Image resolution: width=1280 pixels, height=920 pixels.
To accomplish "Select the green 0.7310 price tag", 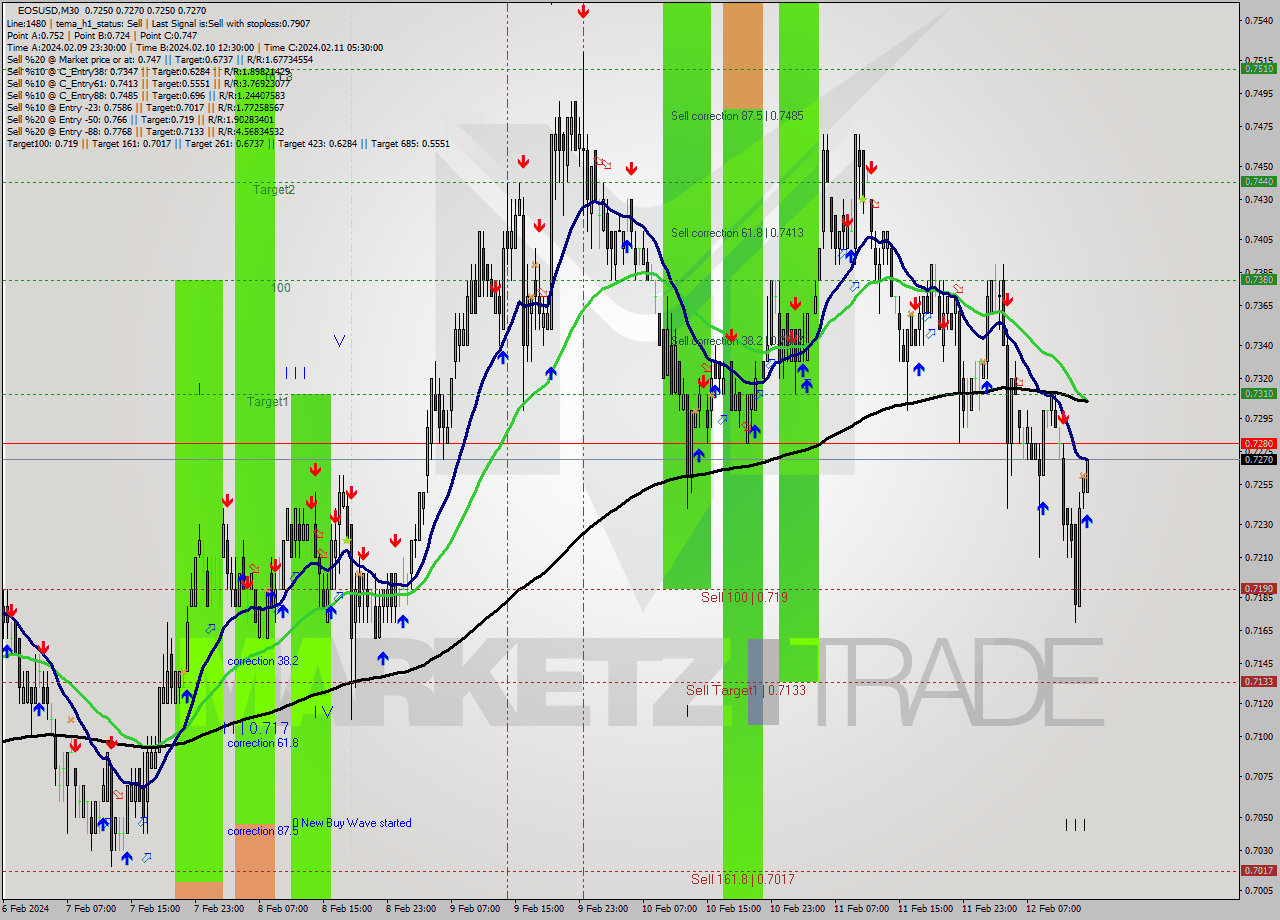I will click(1258, 393).
